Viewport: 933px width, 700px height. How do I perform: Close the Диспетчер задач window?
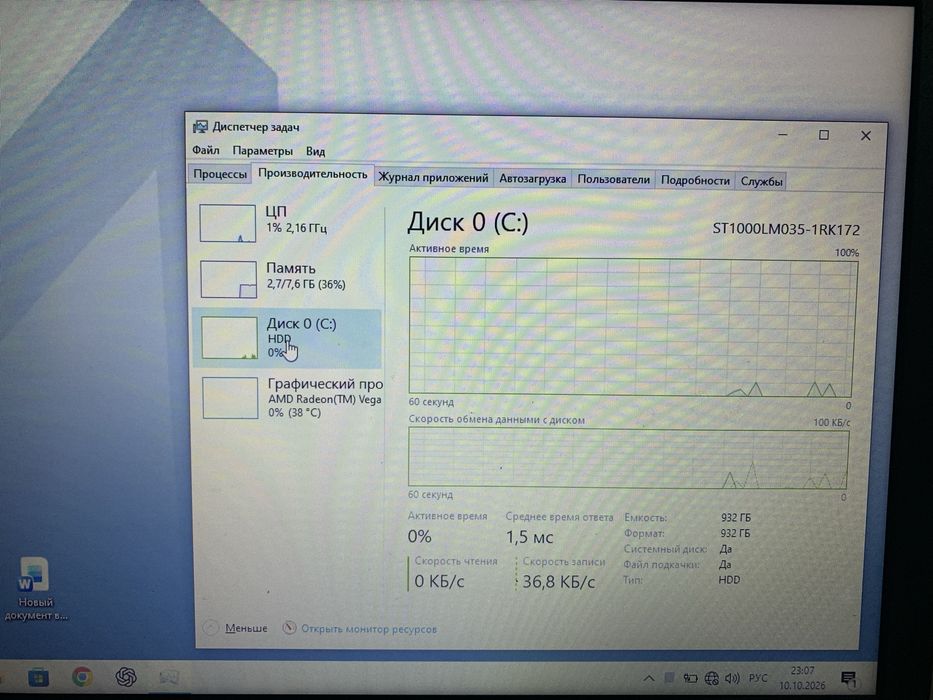[866, 136]
